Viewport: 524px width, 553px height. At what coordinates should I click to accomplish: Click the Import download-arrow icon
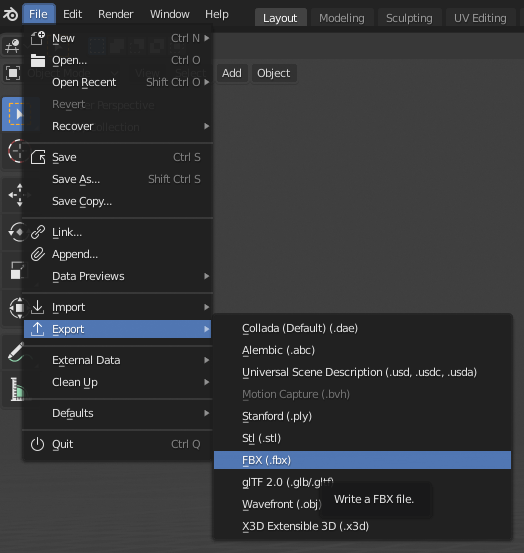(x=37, y=307)
